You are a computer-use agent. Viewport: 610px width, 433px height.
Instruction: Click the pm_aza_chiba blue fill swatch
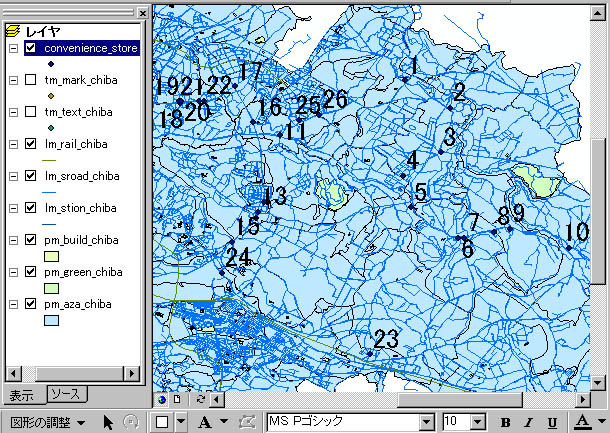51,320
